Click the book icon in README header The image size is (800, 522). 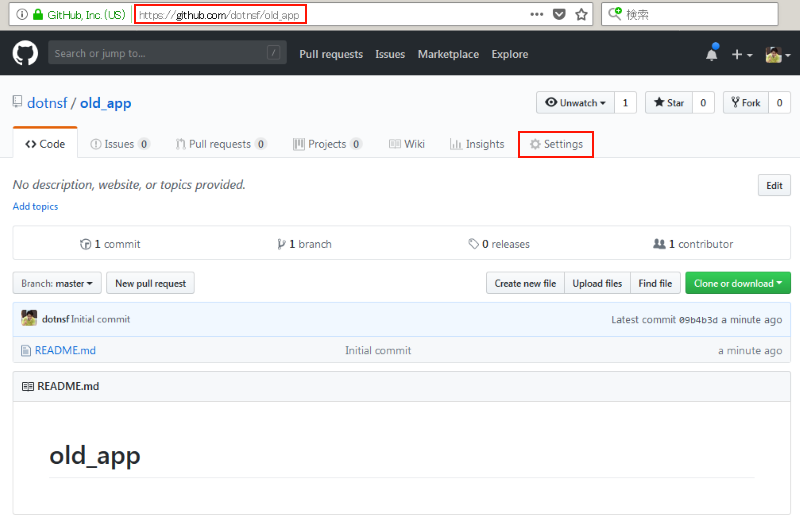tap(28, 386)
